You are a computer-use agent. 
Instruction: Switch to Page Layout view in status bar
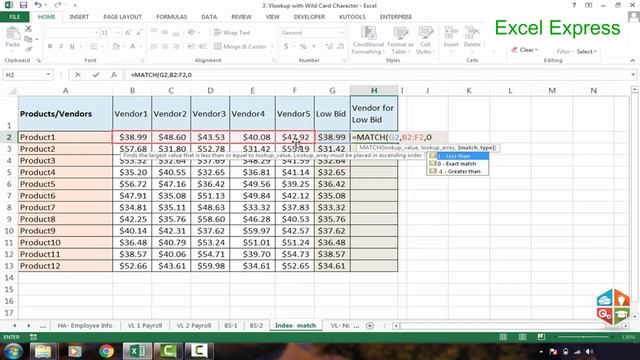click(x=522, y=337)
